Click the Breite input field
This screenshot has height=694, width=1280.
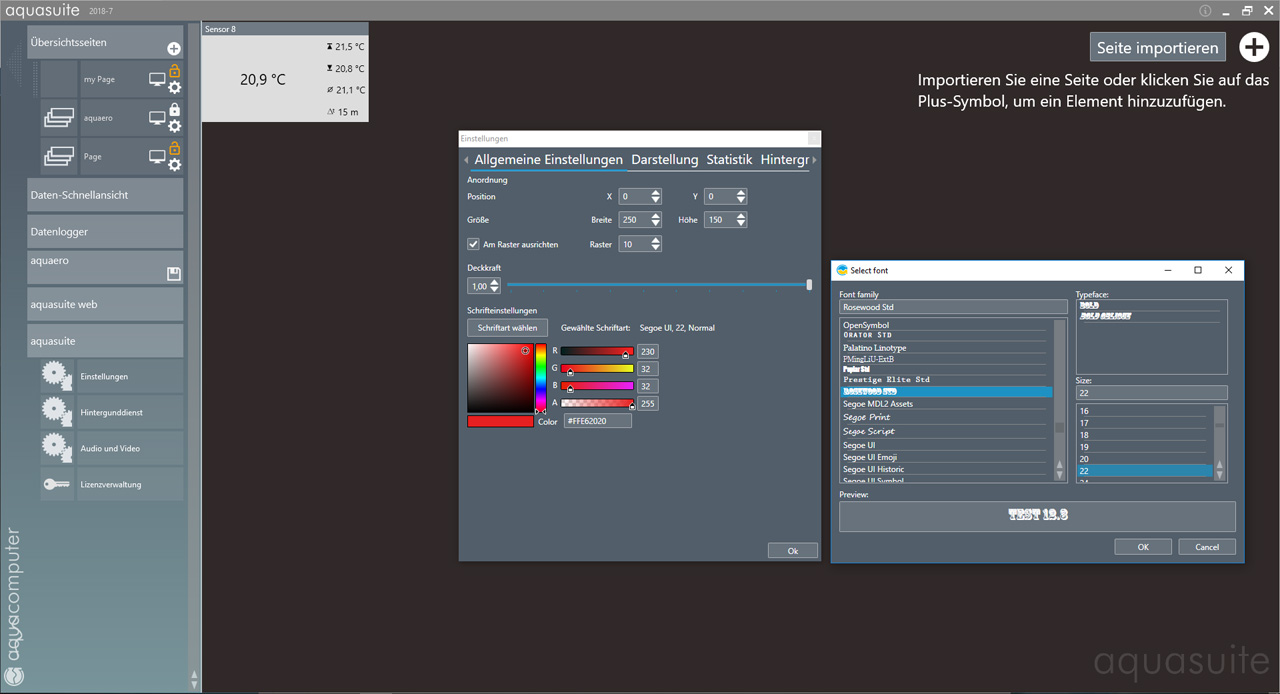pyautogui.click(x=634, y=220)
